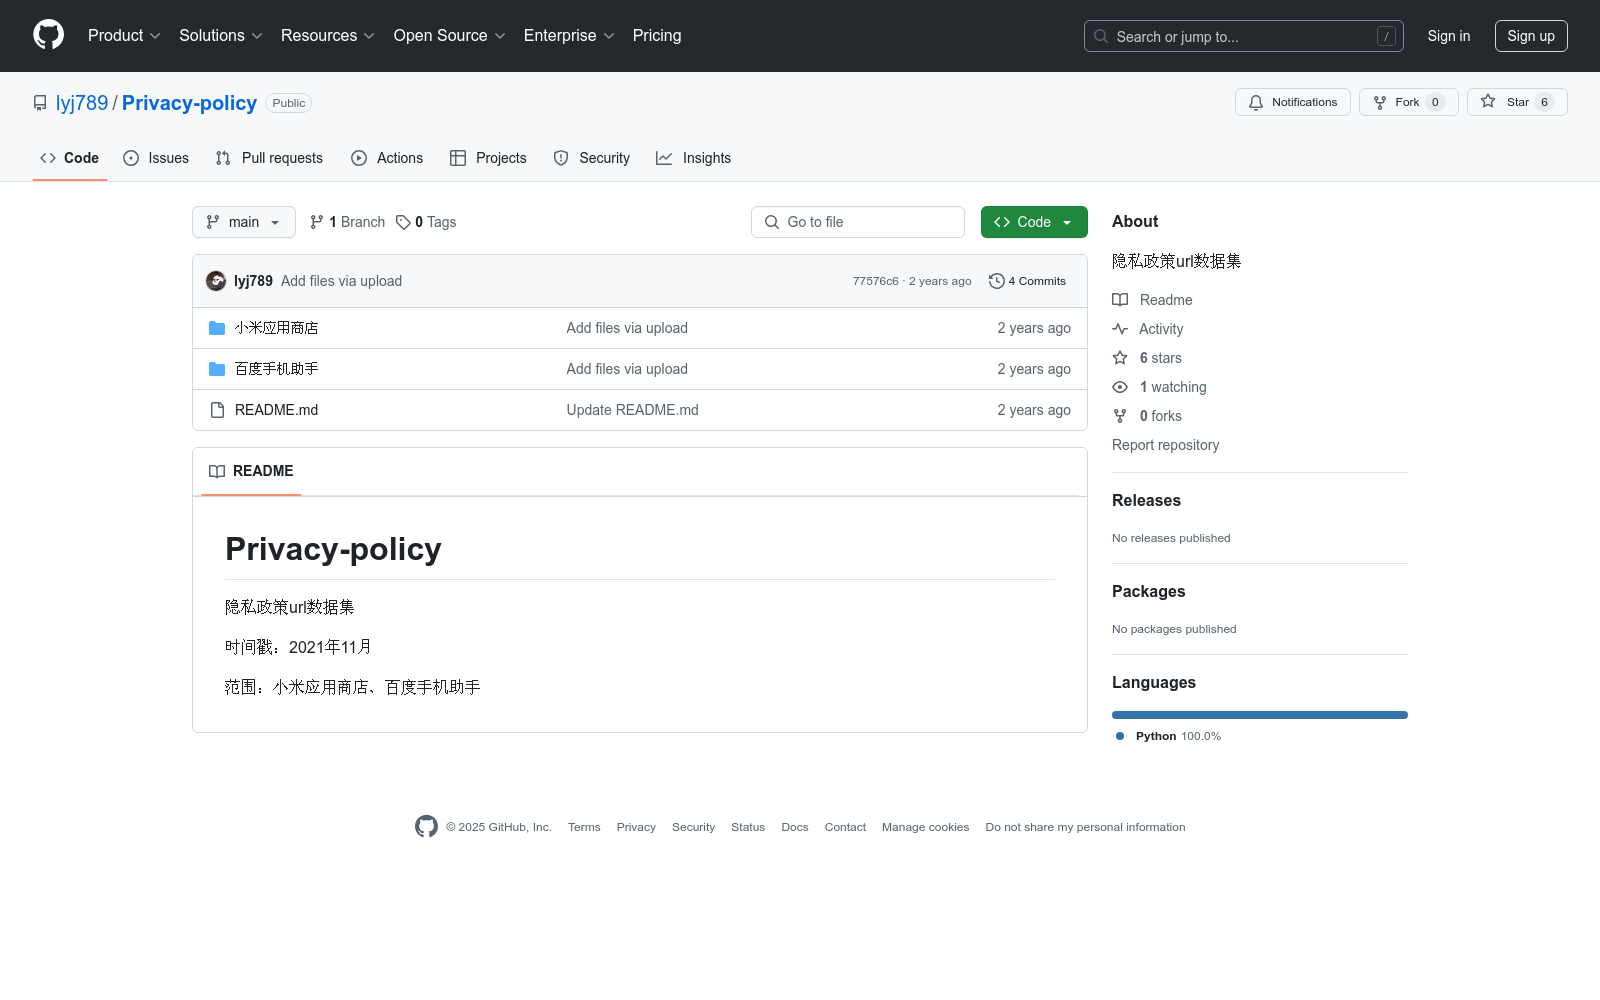Click the pulse icon beside Activity

pyautogui.click(x=1120, y=329)
